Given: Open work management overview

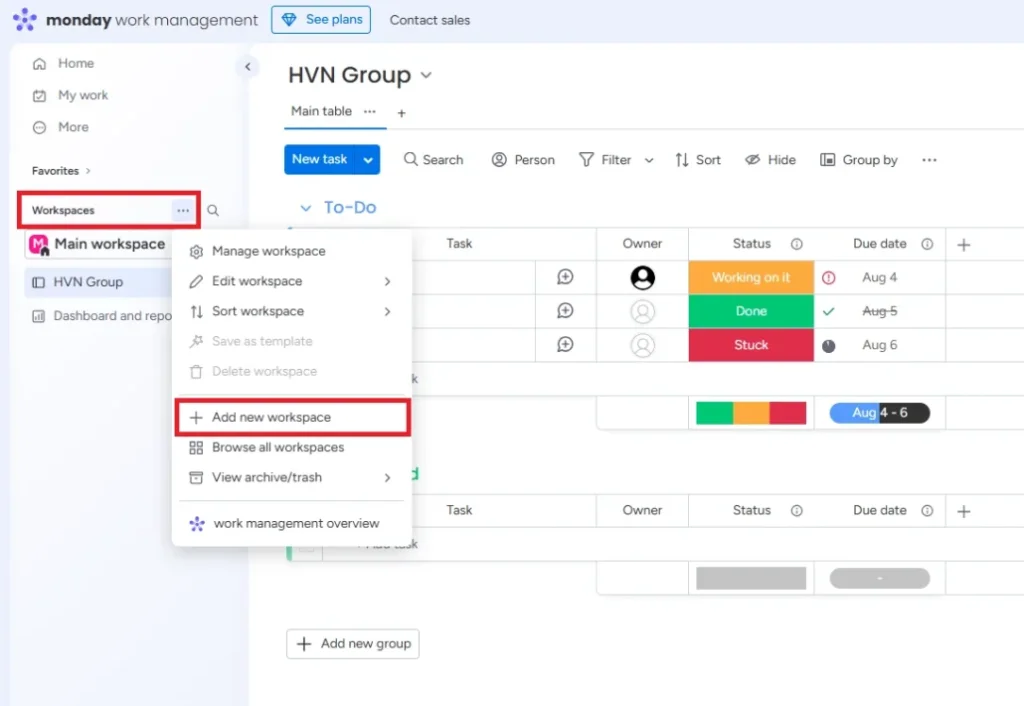Looking at the screenshot, I should [x=291, y=524].
